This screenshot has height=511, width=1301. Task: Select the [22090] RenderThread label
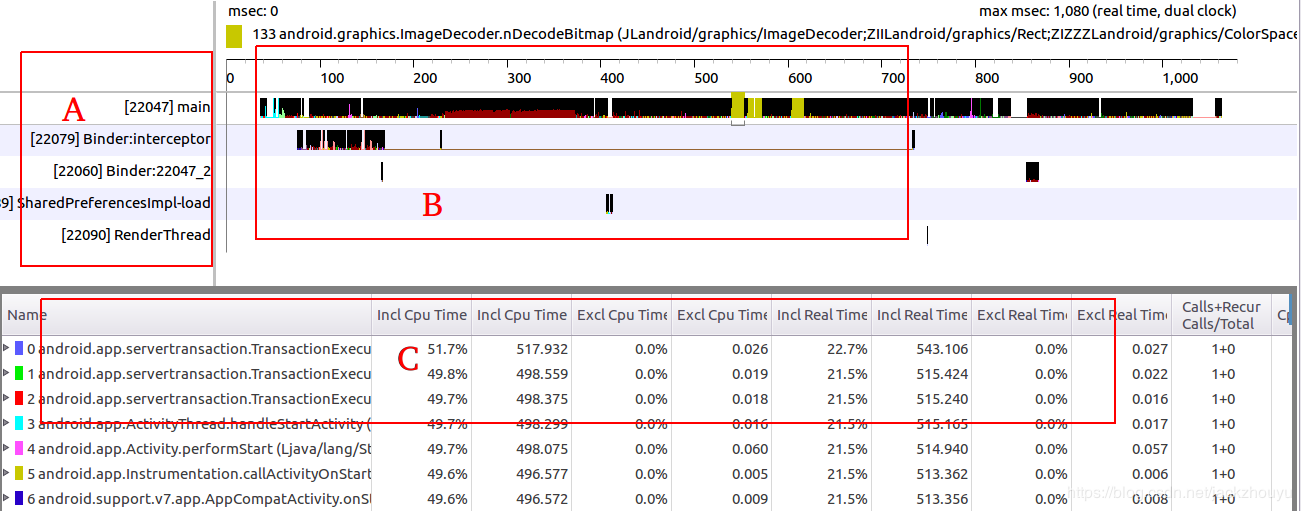[x=136, y=235]
